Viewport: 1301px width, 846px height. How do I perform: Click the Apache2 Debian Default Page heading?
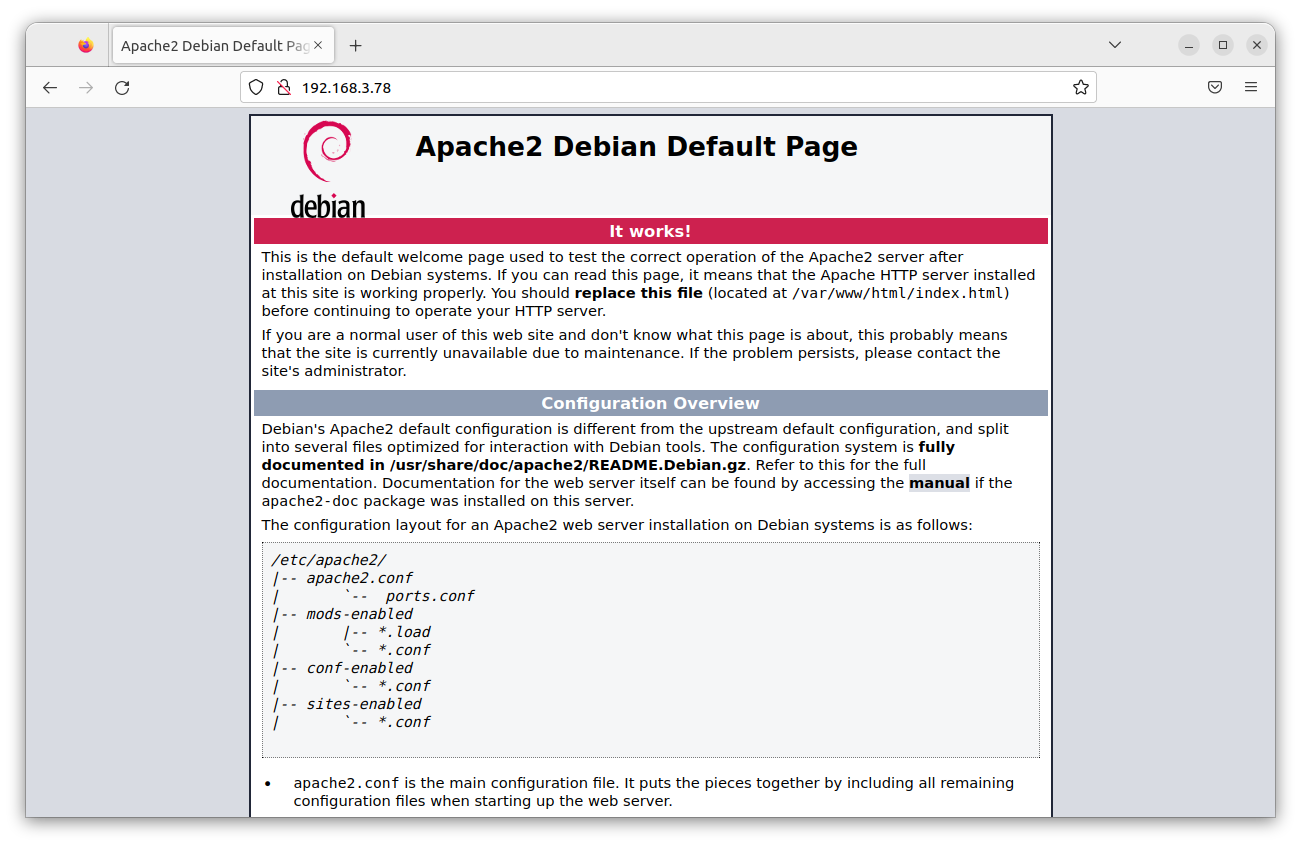click(636, 146)
